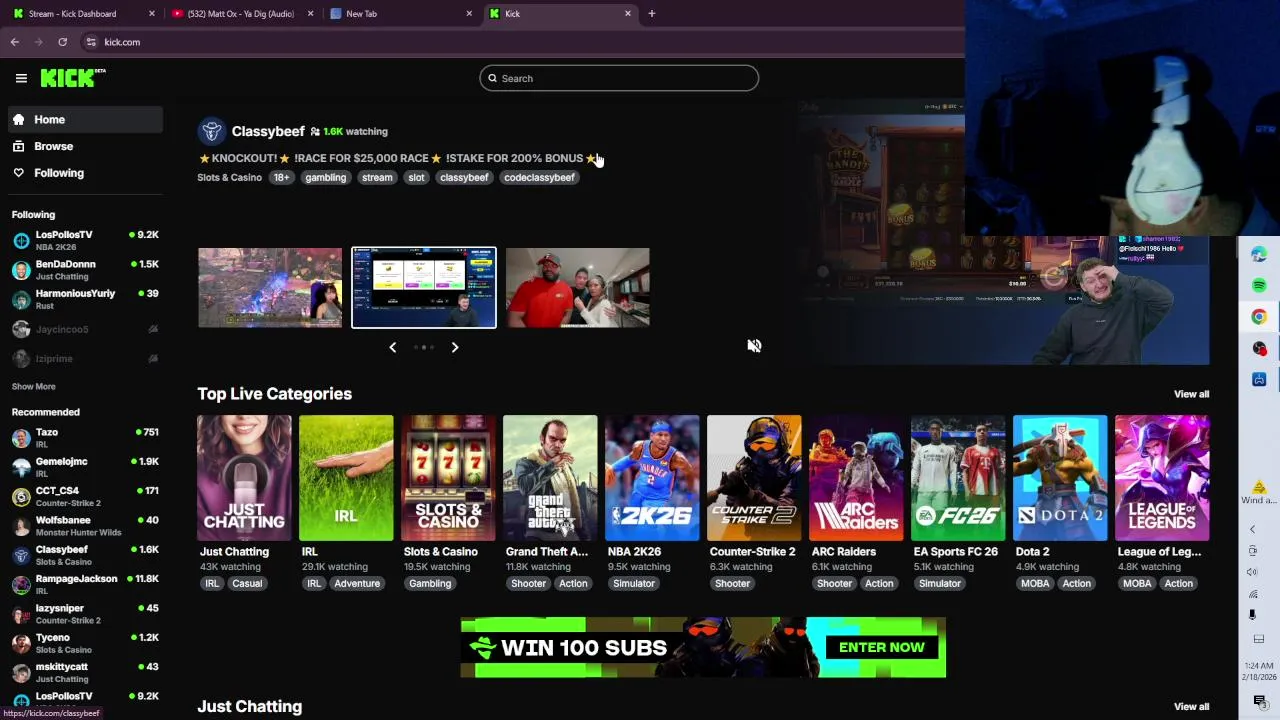Go to Home in sidebar
The image size is (1280, 720).
[x=84, y=119]
